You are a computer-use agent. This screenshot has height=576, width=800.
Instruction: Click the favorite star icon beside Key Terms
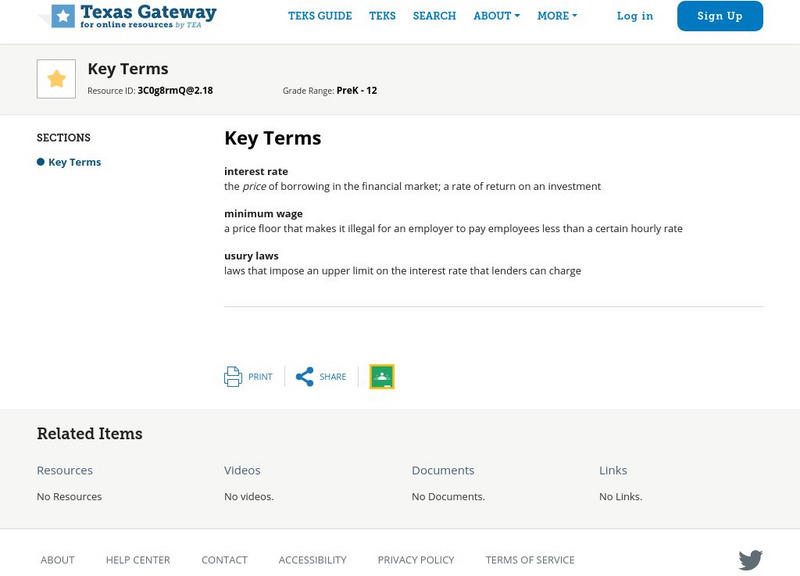tap(56, 79)
